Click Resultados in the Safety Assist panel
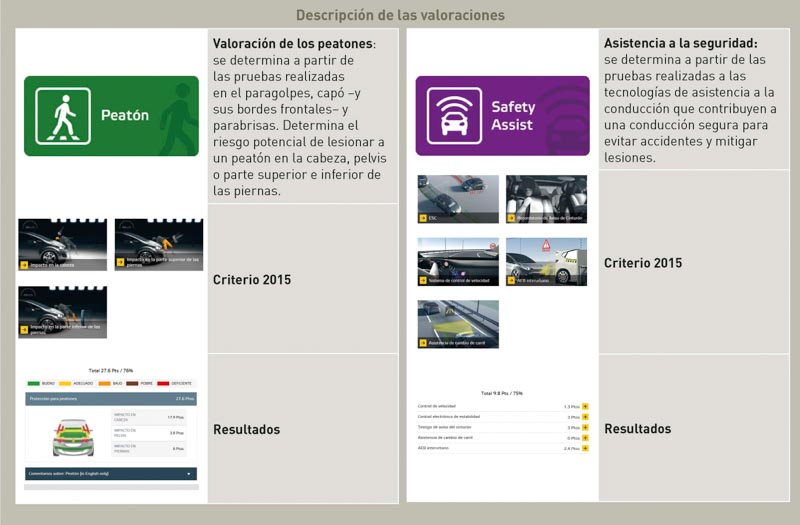The height and width of the screenshot is (525, 800). 638,429
